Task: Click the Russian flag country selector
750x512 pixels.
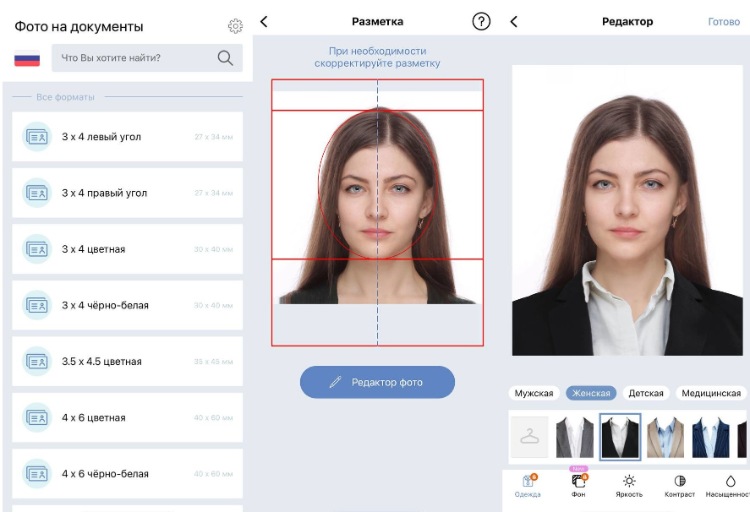Action: [27, 59]
